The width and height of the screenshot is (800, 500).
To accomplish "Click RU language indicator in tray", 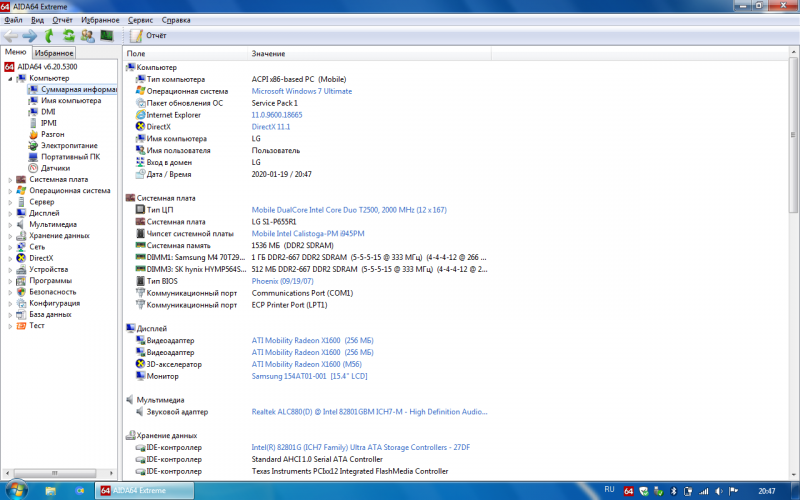I will [609, 490].
